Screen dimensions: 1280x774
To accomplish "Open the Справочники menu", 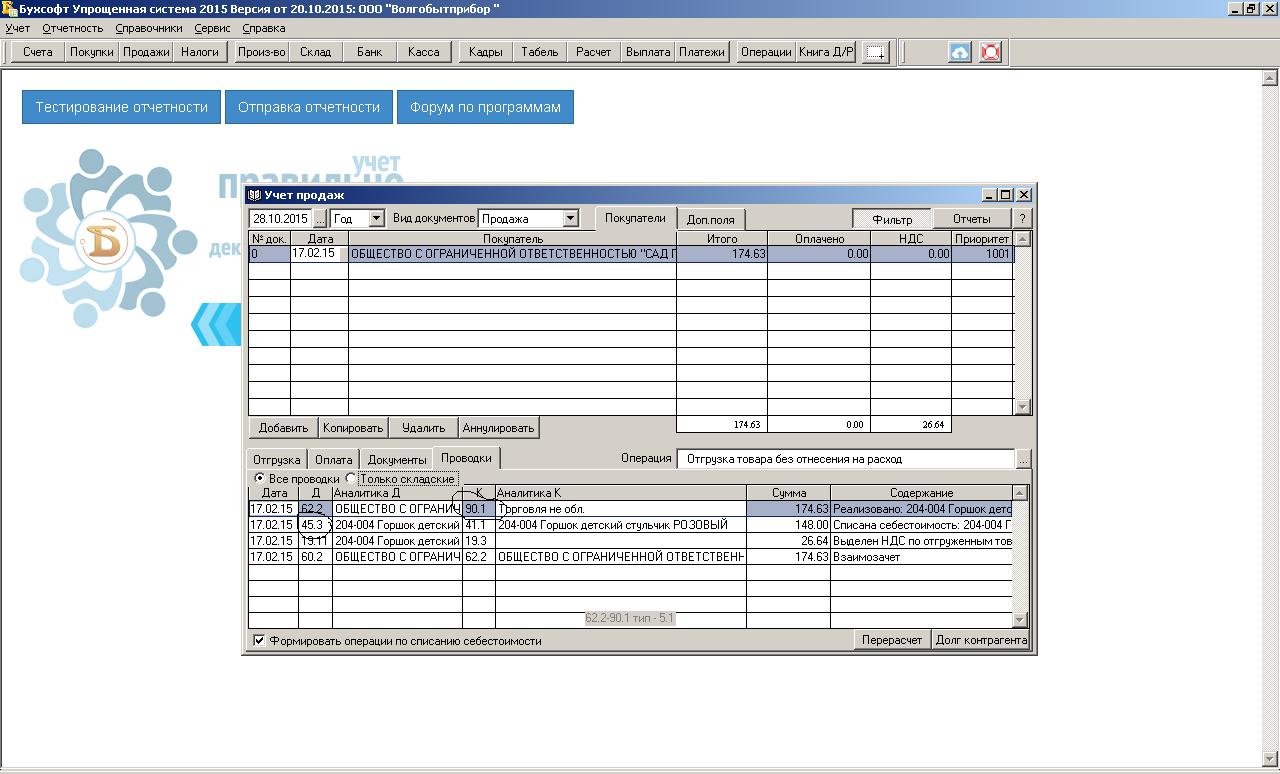I will (148, 28).
